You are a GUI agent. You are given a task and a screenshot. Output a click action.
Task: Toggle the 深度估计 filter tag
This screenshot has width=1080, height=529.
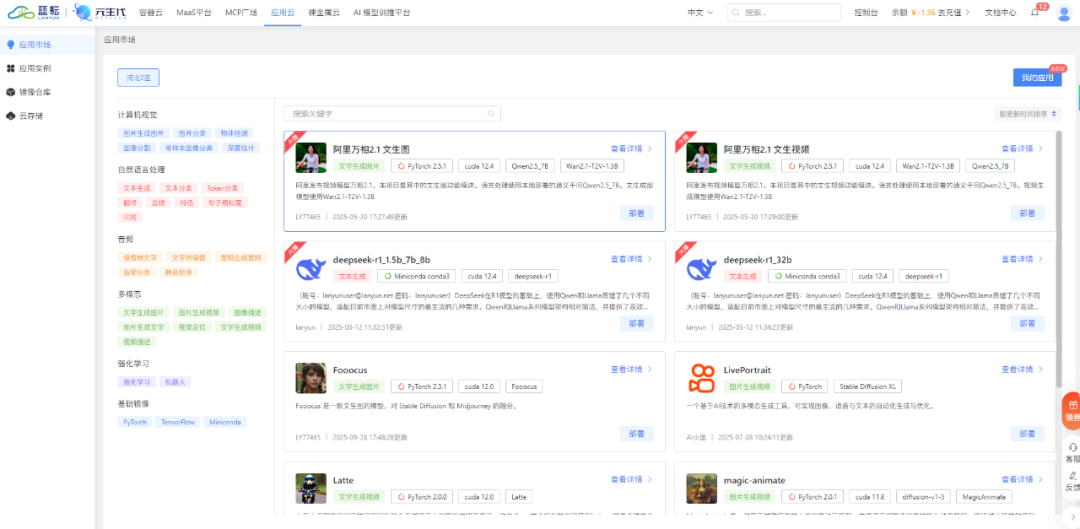[x=241, y=147]
